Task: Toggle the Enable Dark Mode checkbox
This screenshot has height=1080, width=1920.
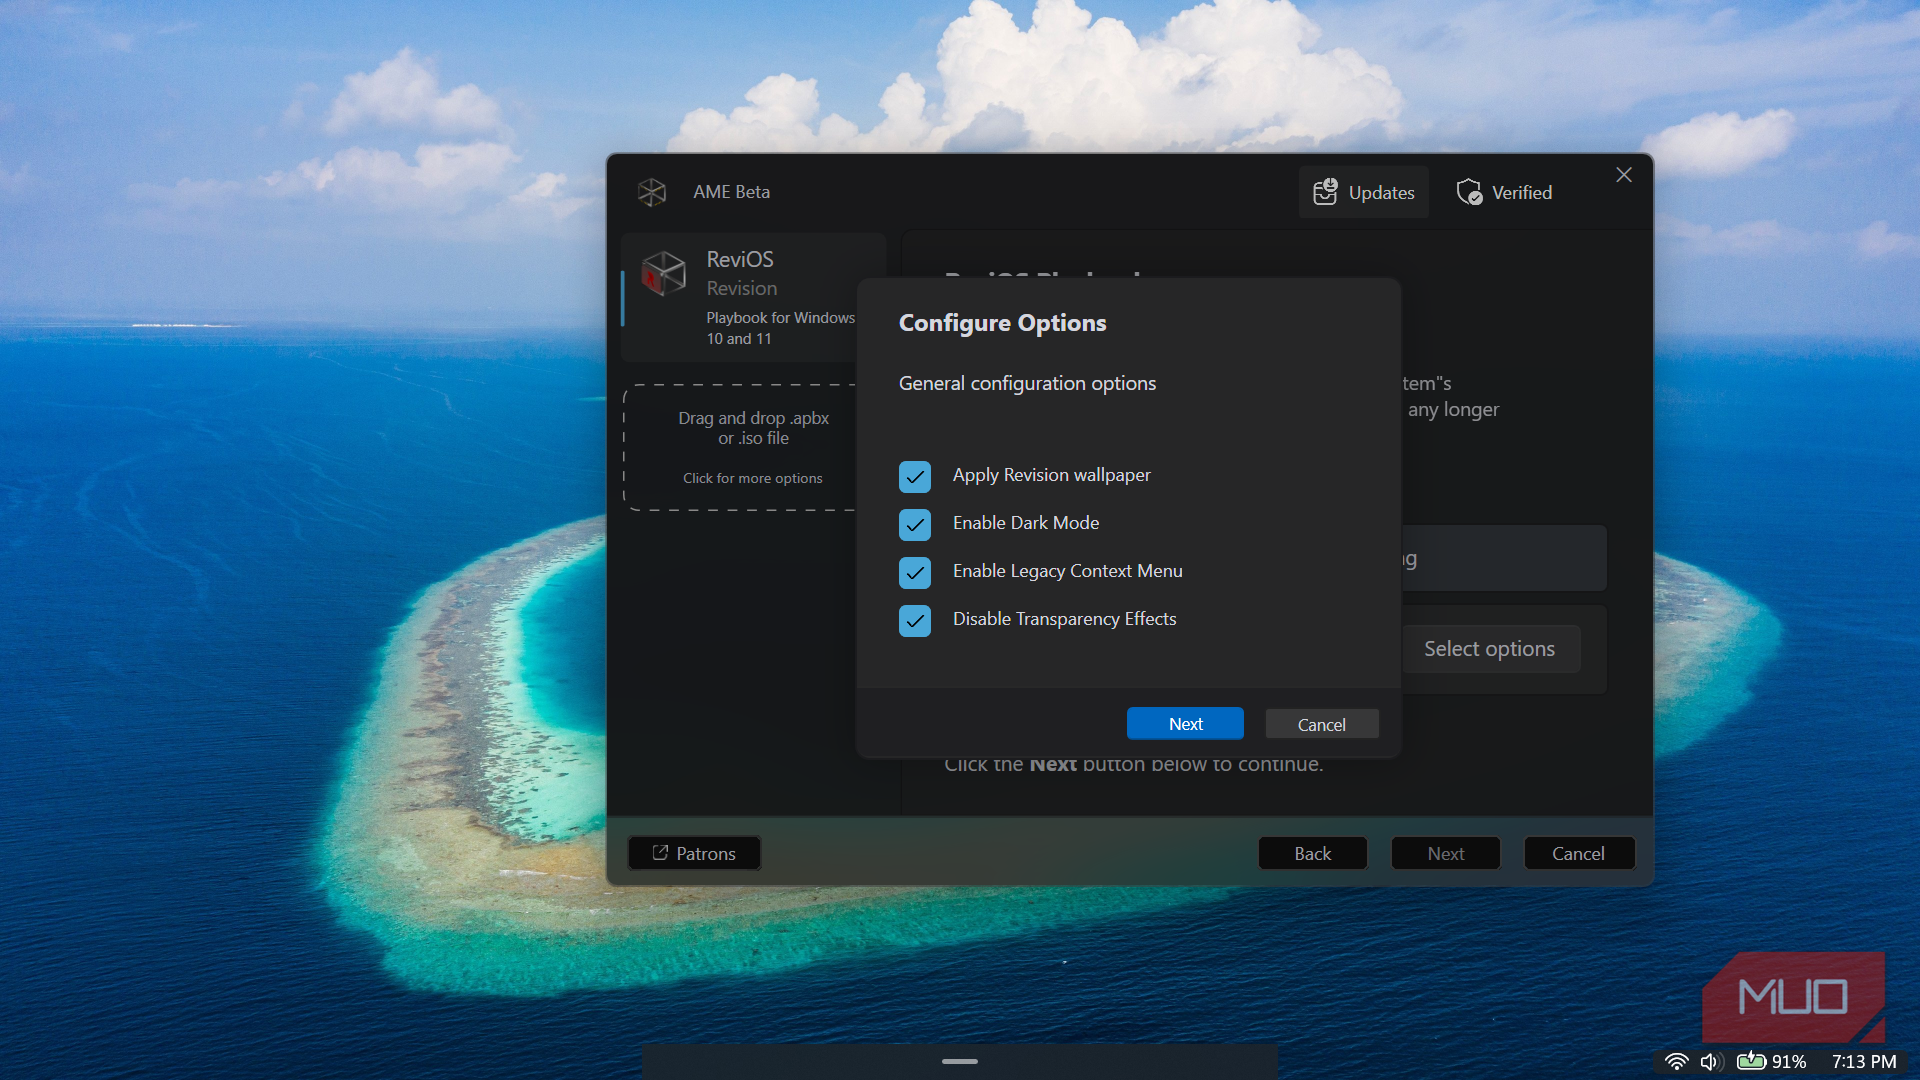Action: pyautogui.click(x=915, y=524)
